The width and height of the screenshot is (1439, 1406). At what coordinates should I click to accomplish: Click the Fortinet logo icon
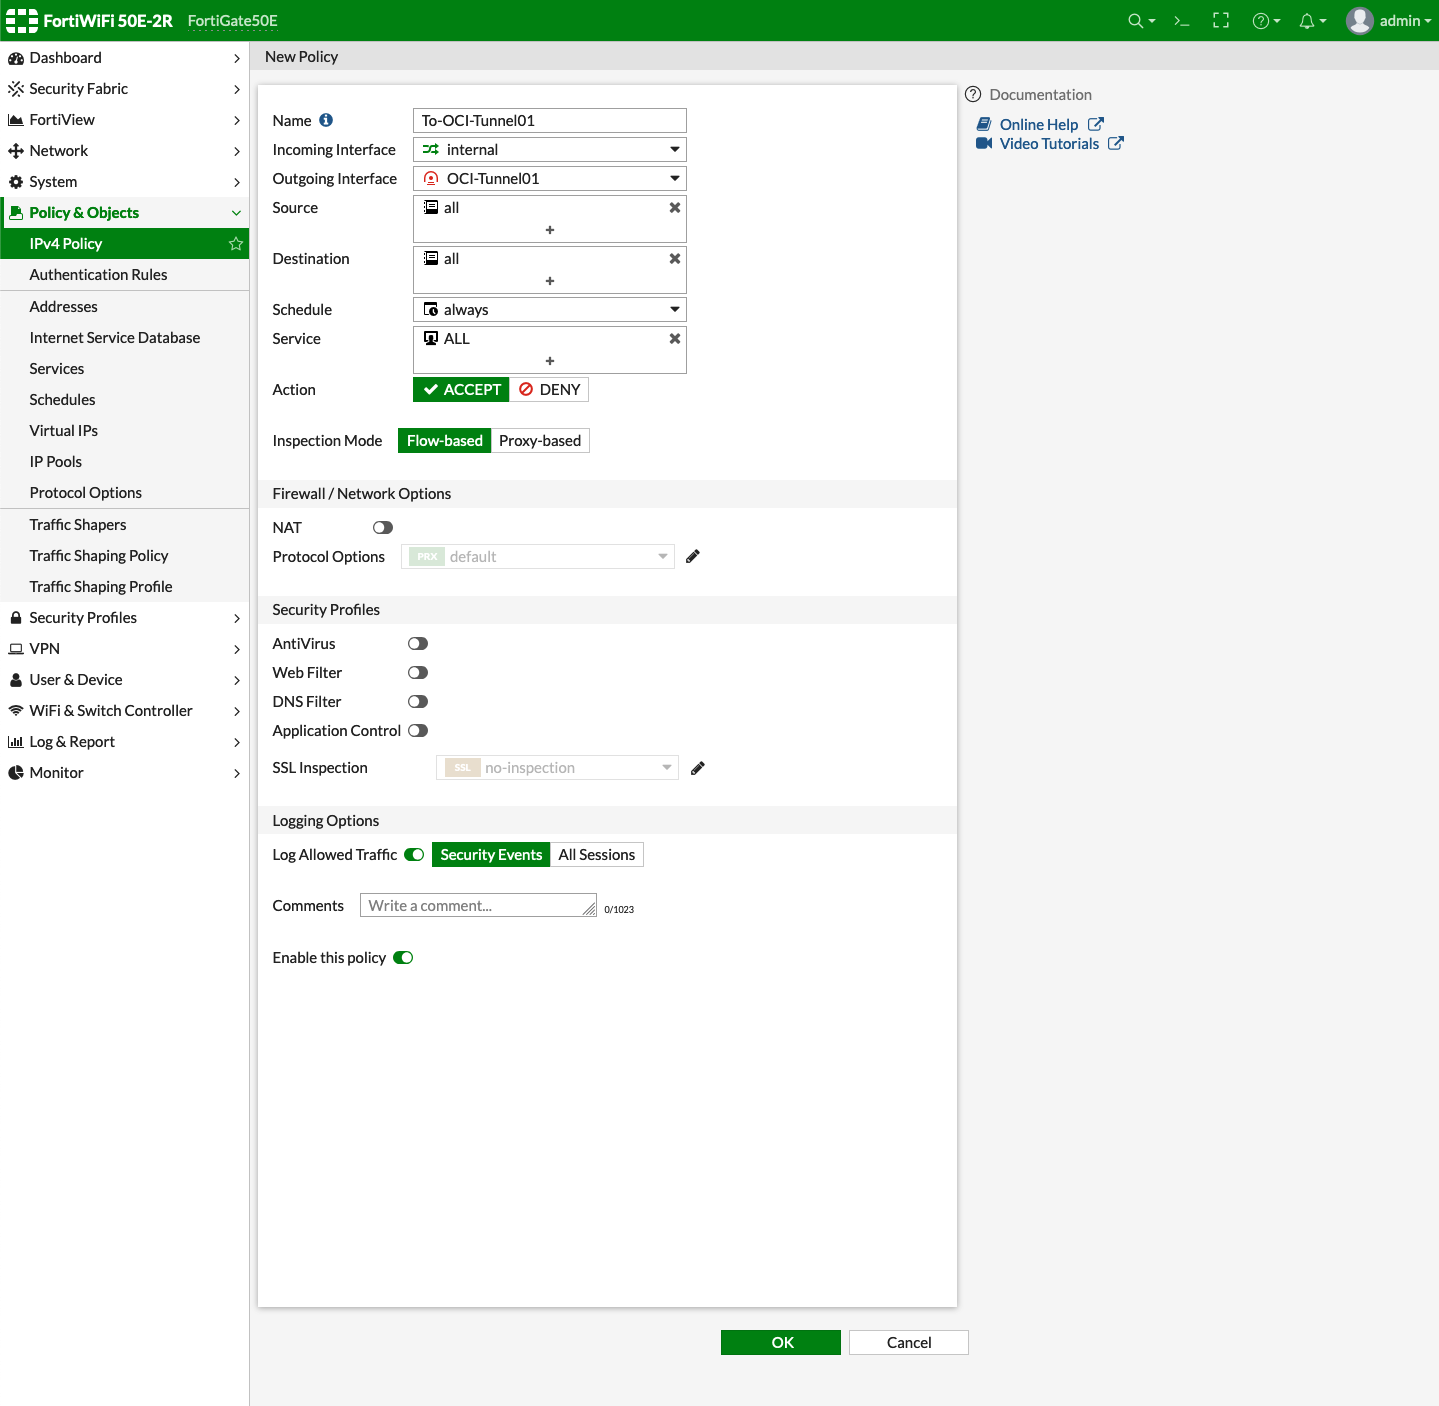click(22, 21)
